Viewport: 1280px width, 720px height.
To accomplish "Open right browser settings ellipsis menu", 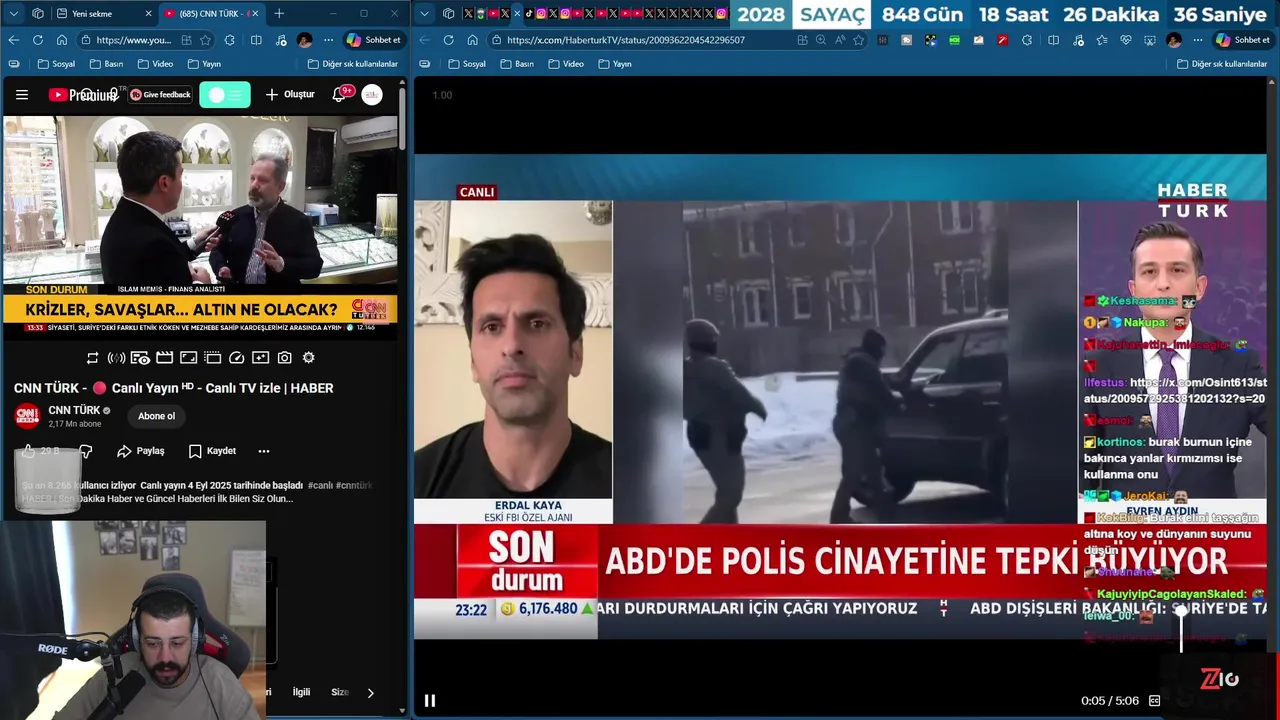I will click(1198, 40).
